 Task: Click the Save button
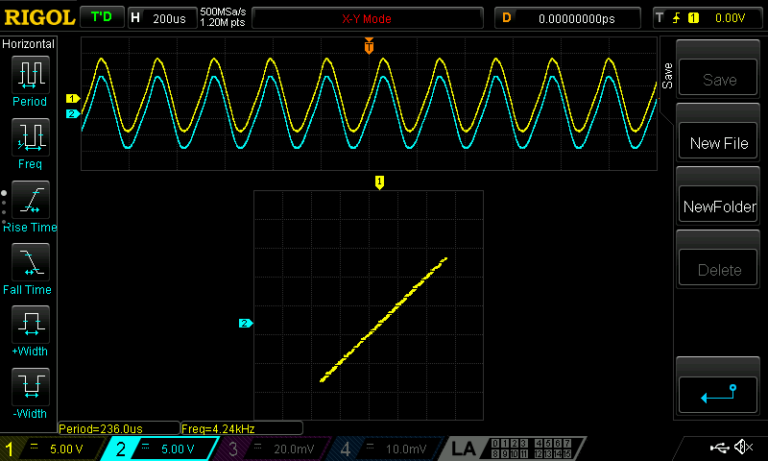(x=718, y=77)
